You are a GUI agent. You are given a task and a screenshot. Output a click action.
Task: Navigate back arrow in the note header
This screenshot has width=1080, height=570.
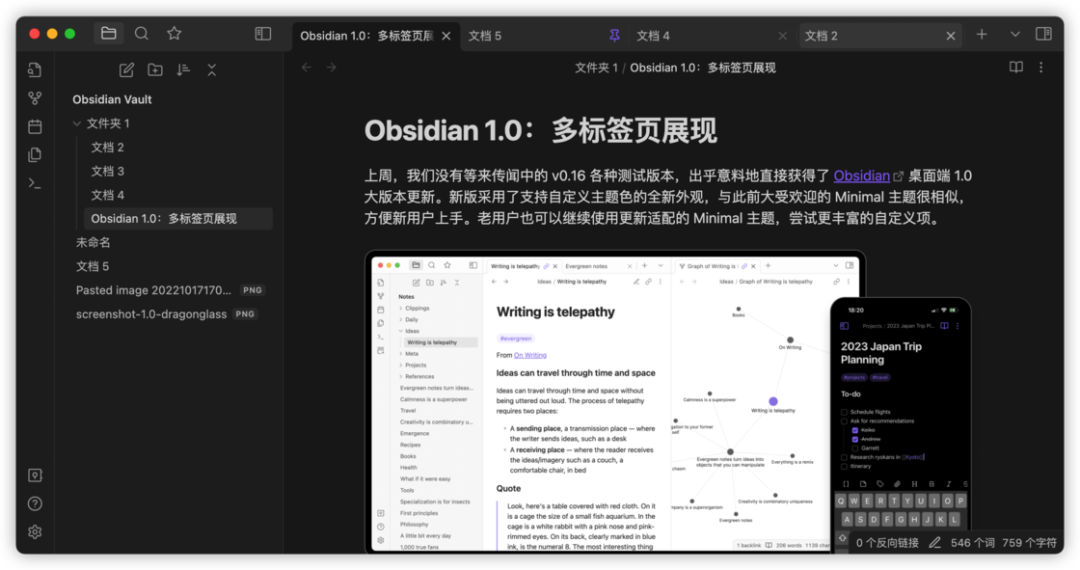click(307, 67)
